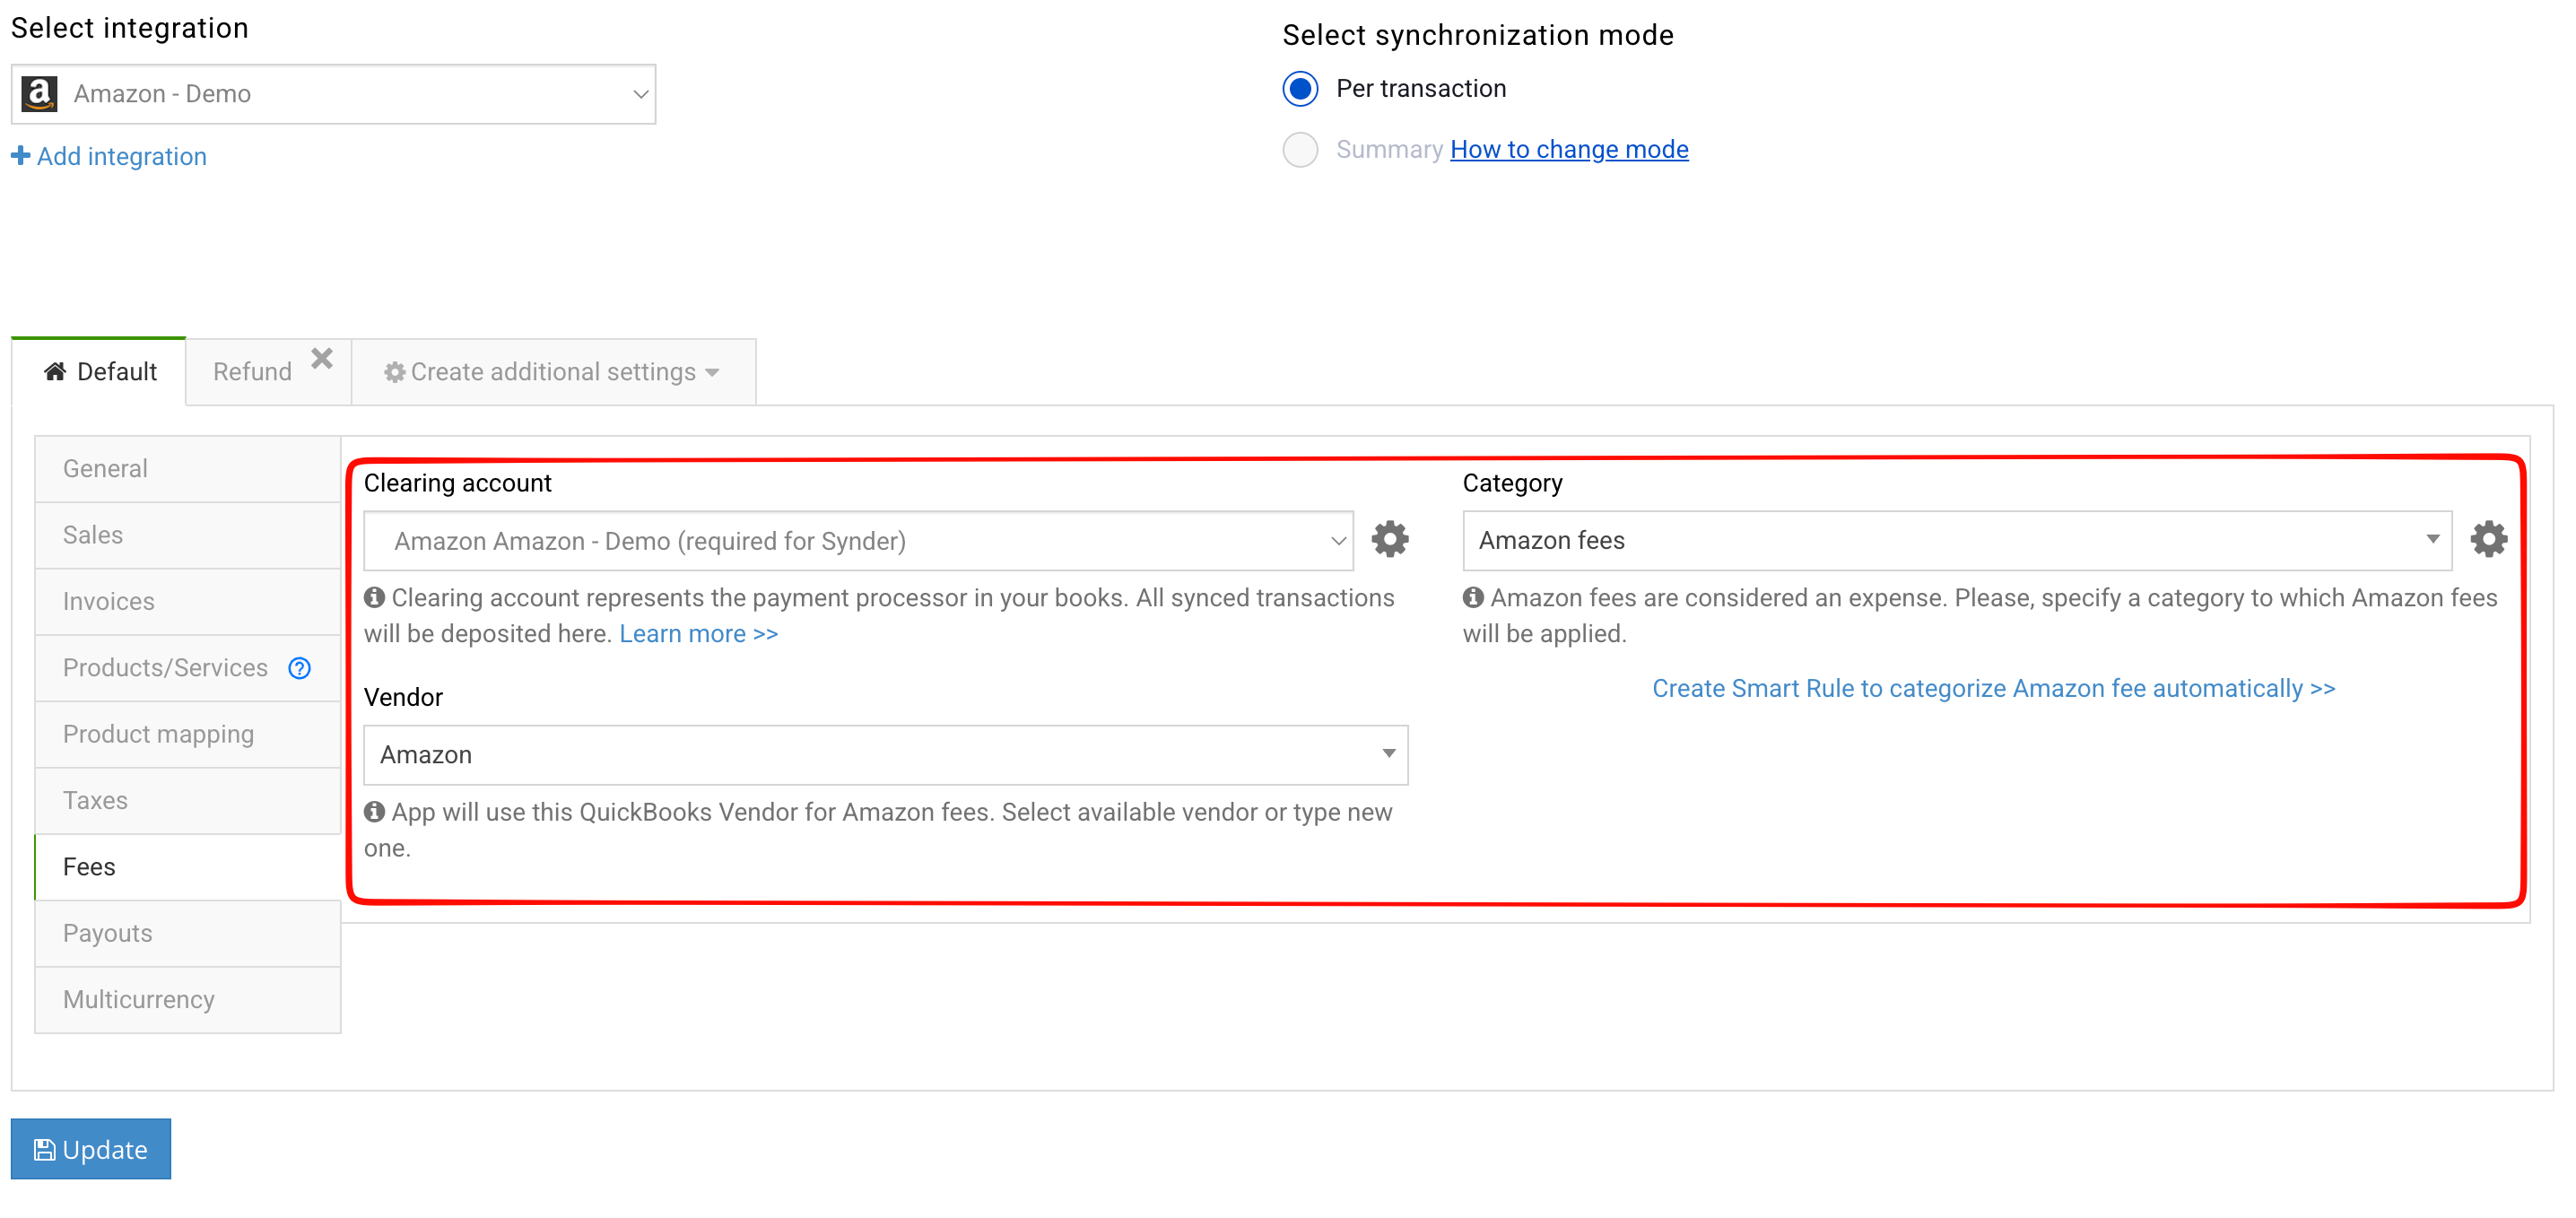Close the Refund tab with X
Viewport: 2576px width, 1218px height.
point(322,358)
